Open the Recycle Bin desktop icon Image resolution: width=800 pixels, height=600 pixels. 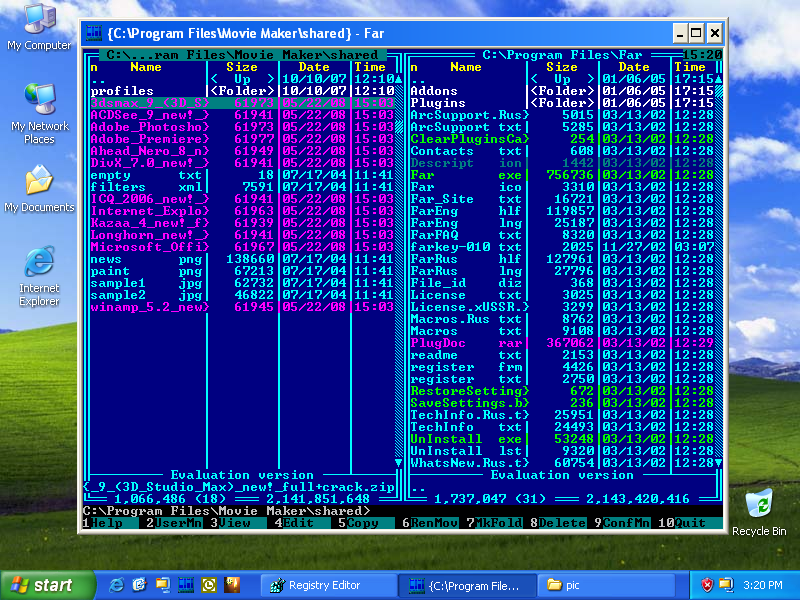point(759,512)
